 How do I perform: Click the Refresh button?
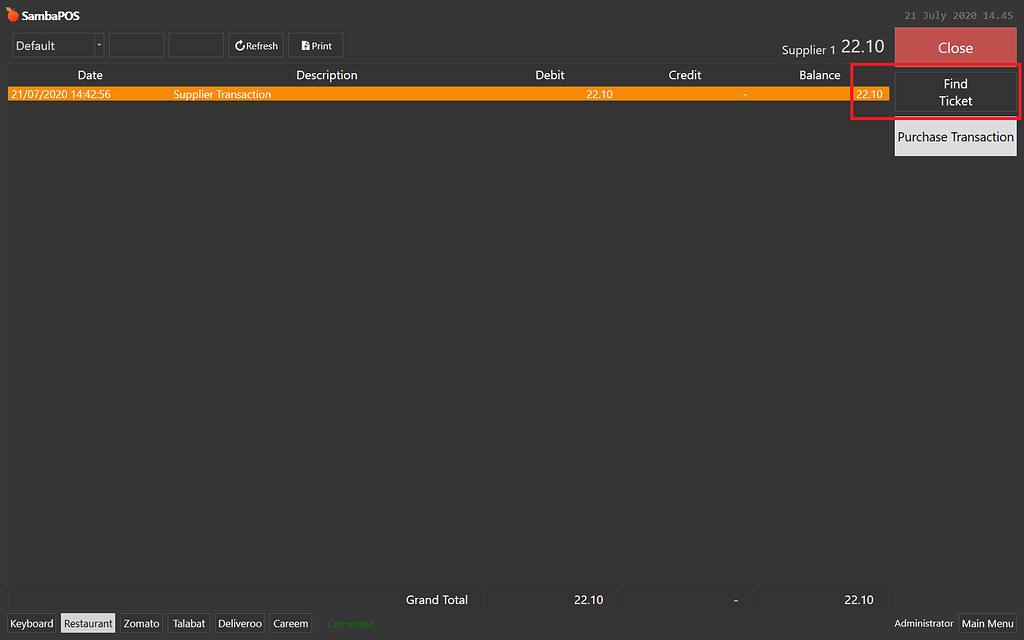(x=256, y=46)
